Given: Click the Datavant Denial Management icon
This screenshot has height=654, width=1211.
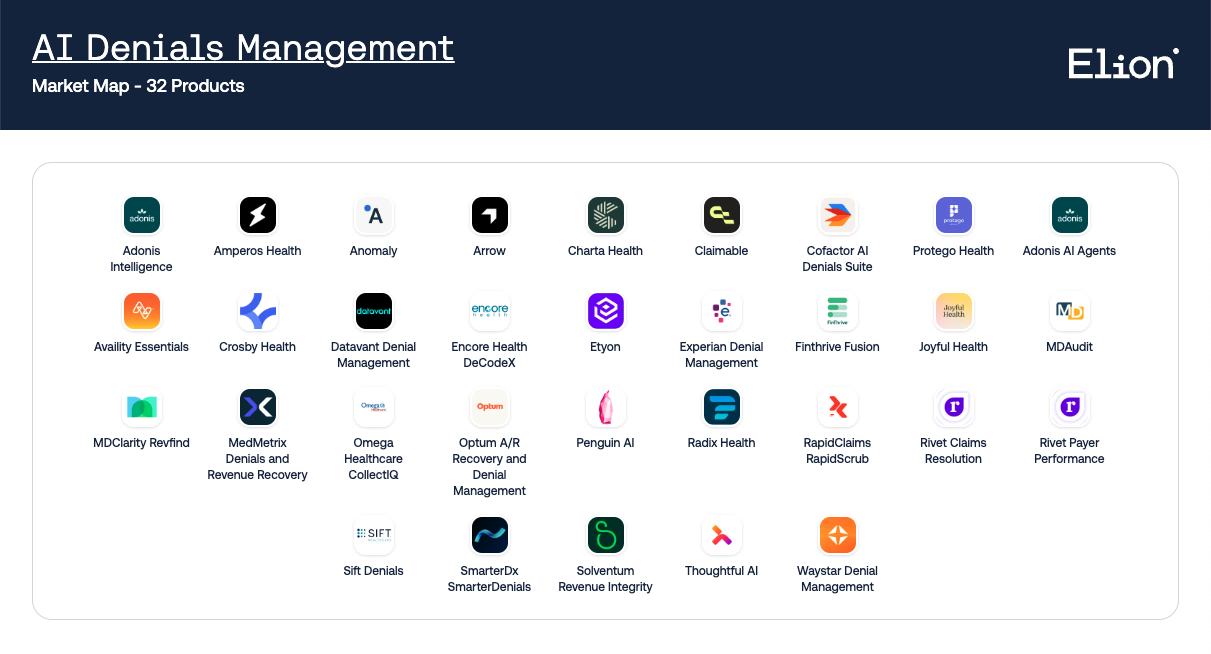Looking at the screenshot, I should tap(373, 311).
